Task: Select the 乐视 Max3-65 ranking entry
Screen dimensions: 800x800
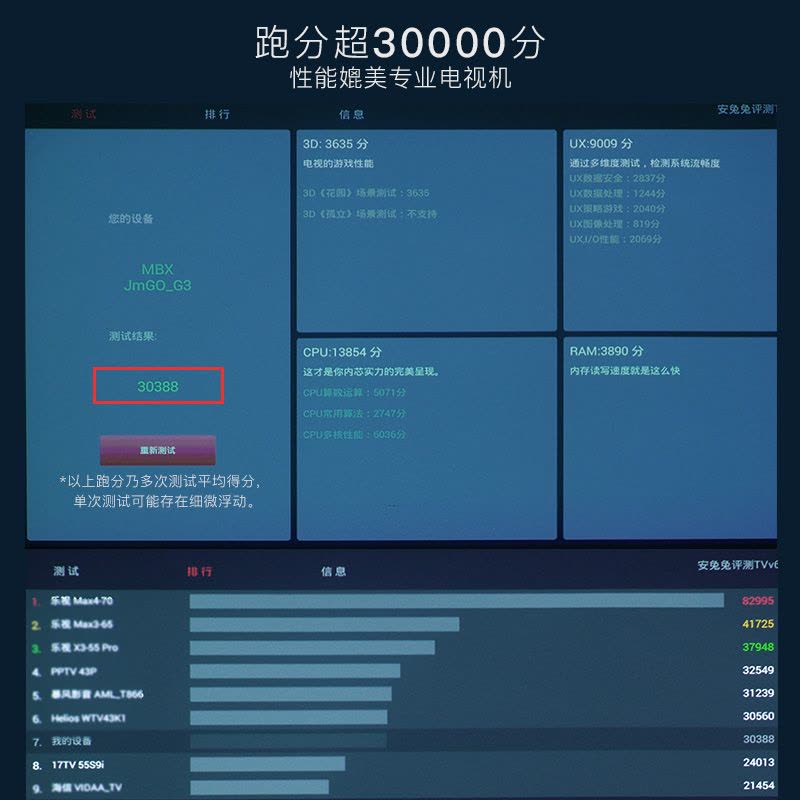Action: pos(82,624)
